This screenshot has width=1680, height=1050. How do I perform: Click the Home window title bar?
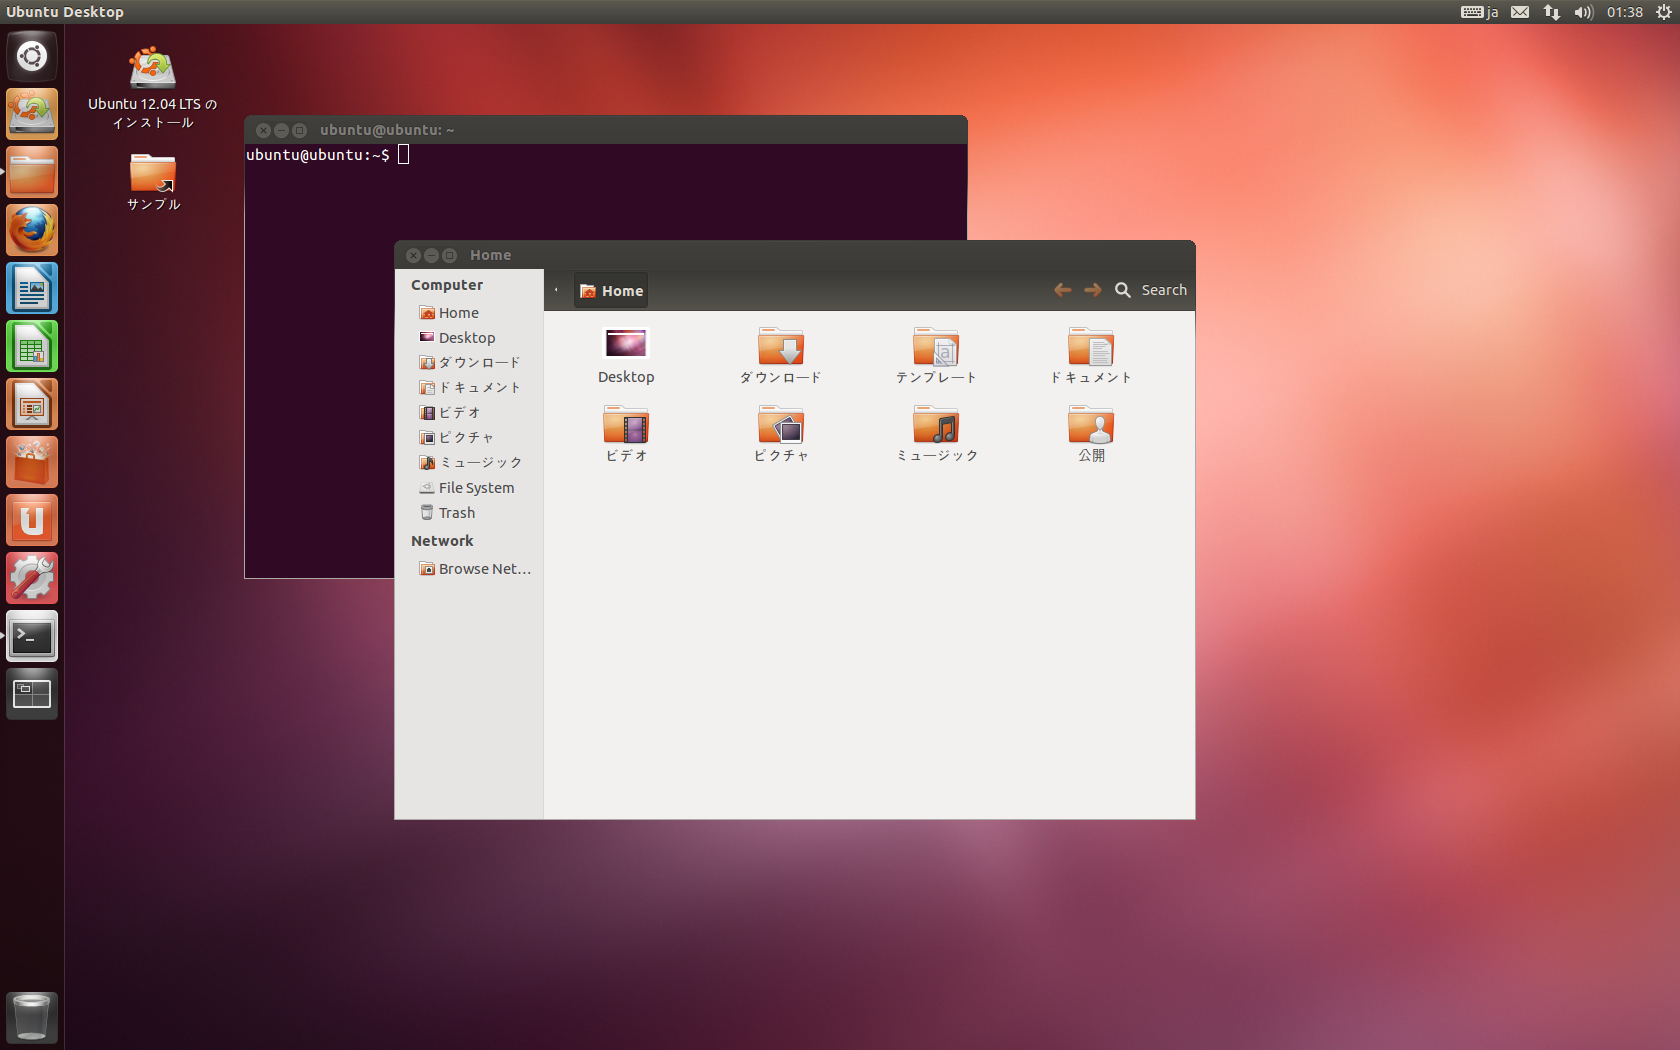tap(795, 255)
